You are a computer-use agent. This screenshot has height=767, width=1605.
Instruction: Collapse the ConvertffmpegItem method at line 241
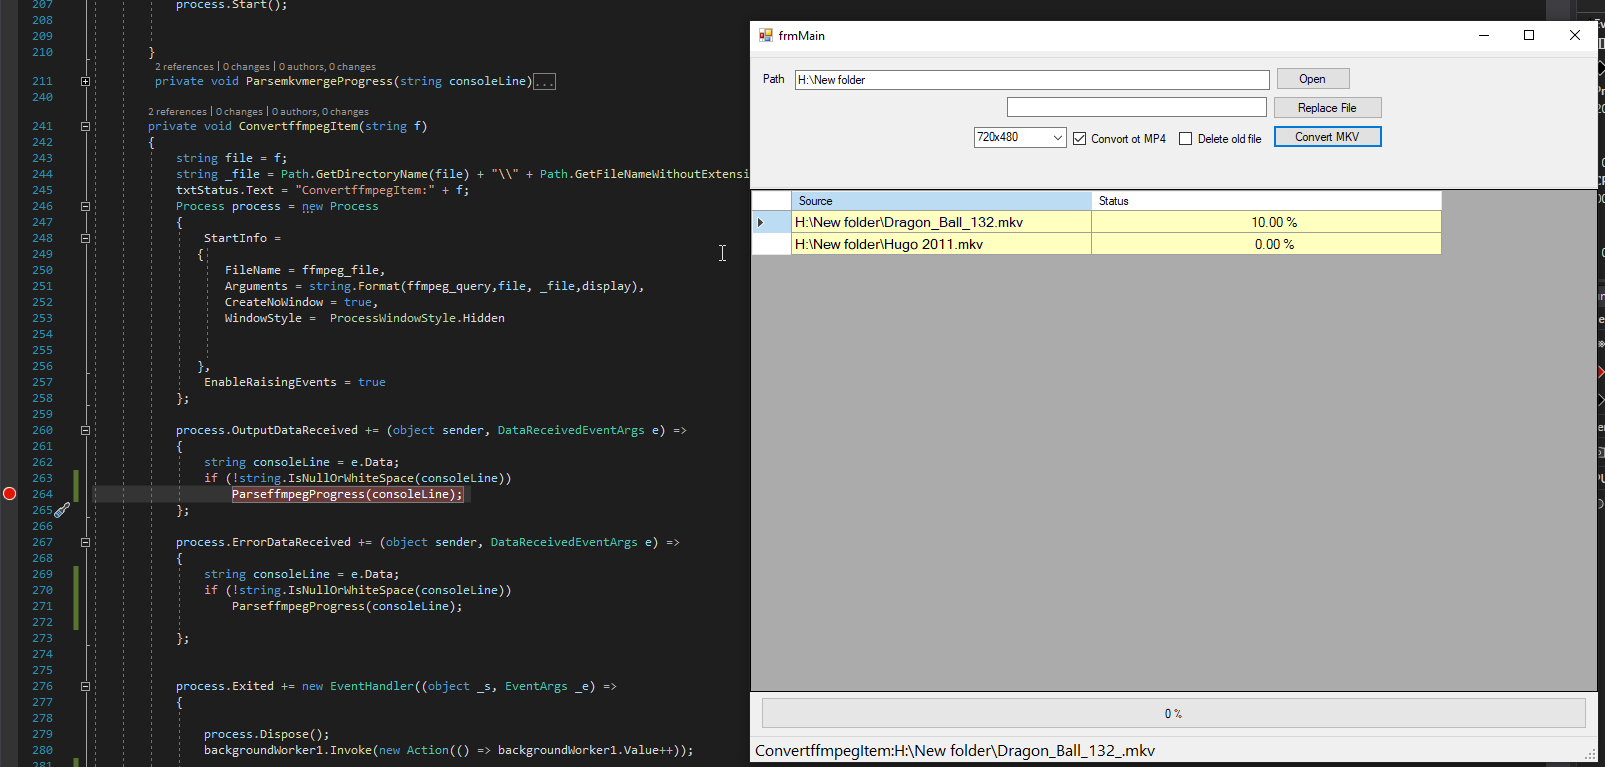pos(85,127)
